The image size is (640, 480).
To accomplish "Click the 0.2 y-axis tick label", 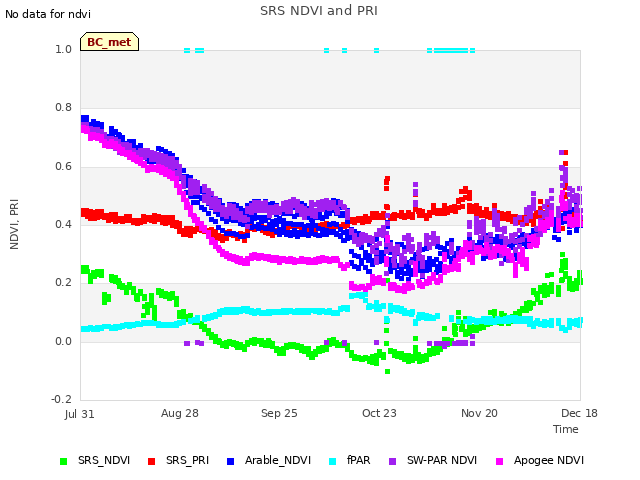I will (x=63, y=283).
